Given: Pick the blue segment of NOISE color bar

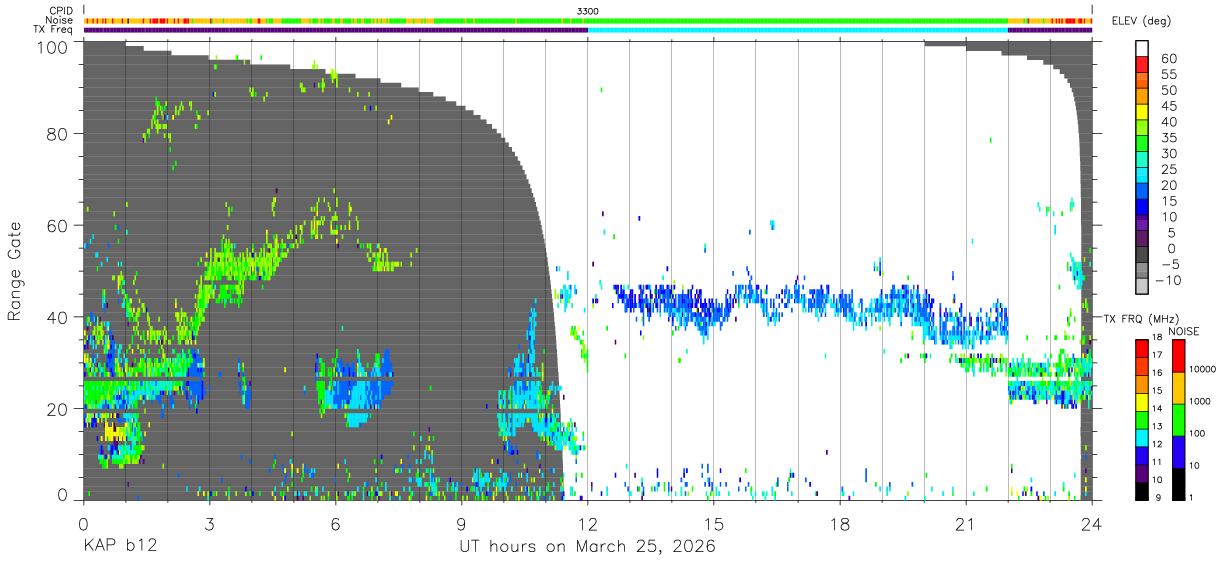Looking at the screenshot, I should click(x=1179, y=451).
